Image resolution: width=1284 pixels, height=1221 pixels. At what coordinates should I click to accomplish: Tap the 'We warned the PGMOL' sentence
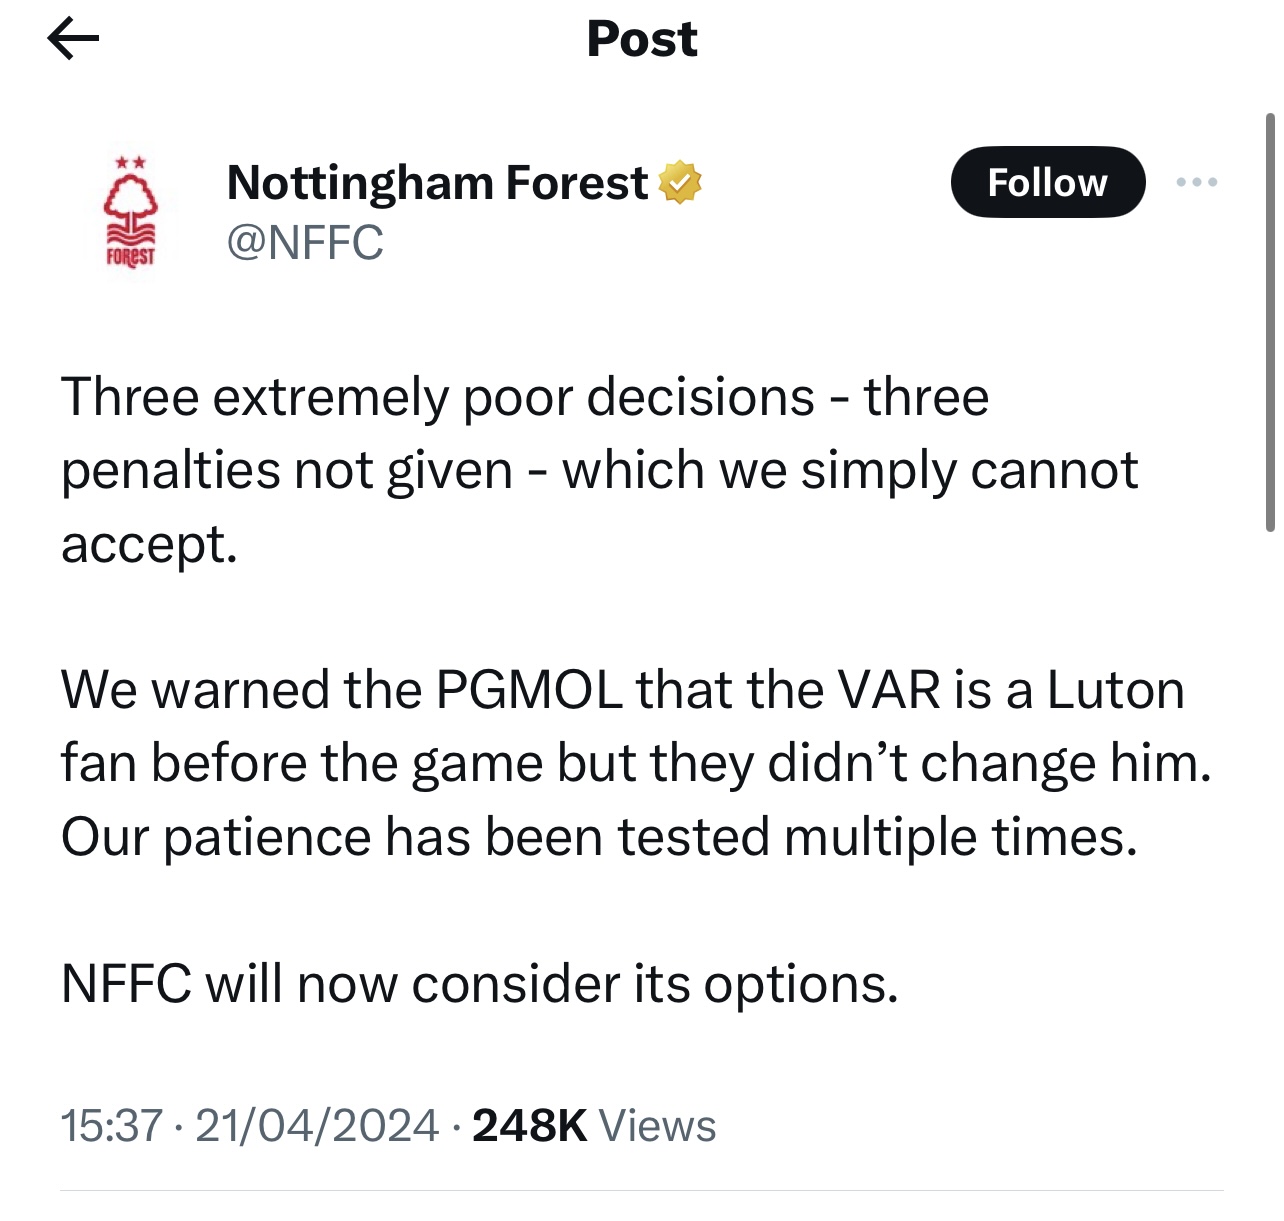point(340,690)
